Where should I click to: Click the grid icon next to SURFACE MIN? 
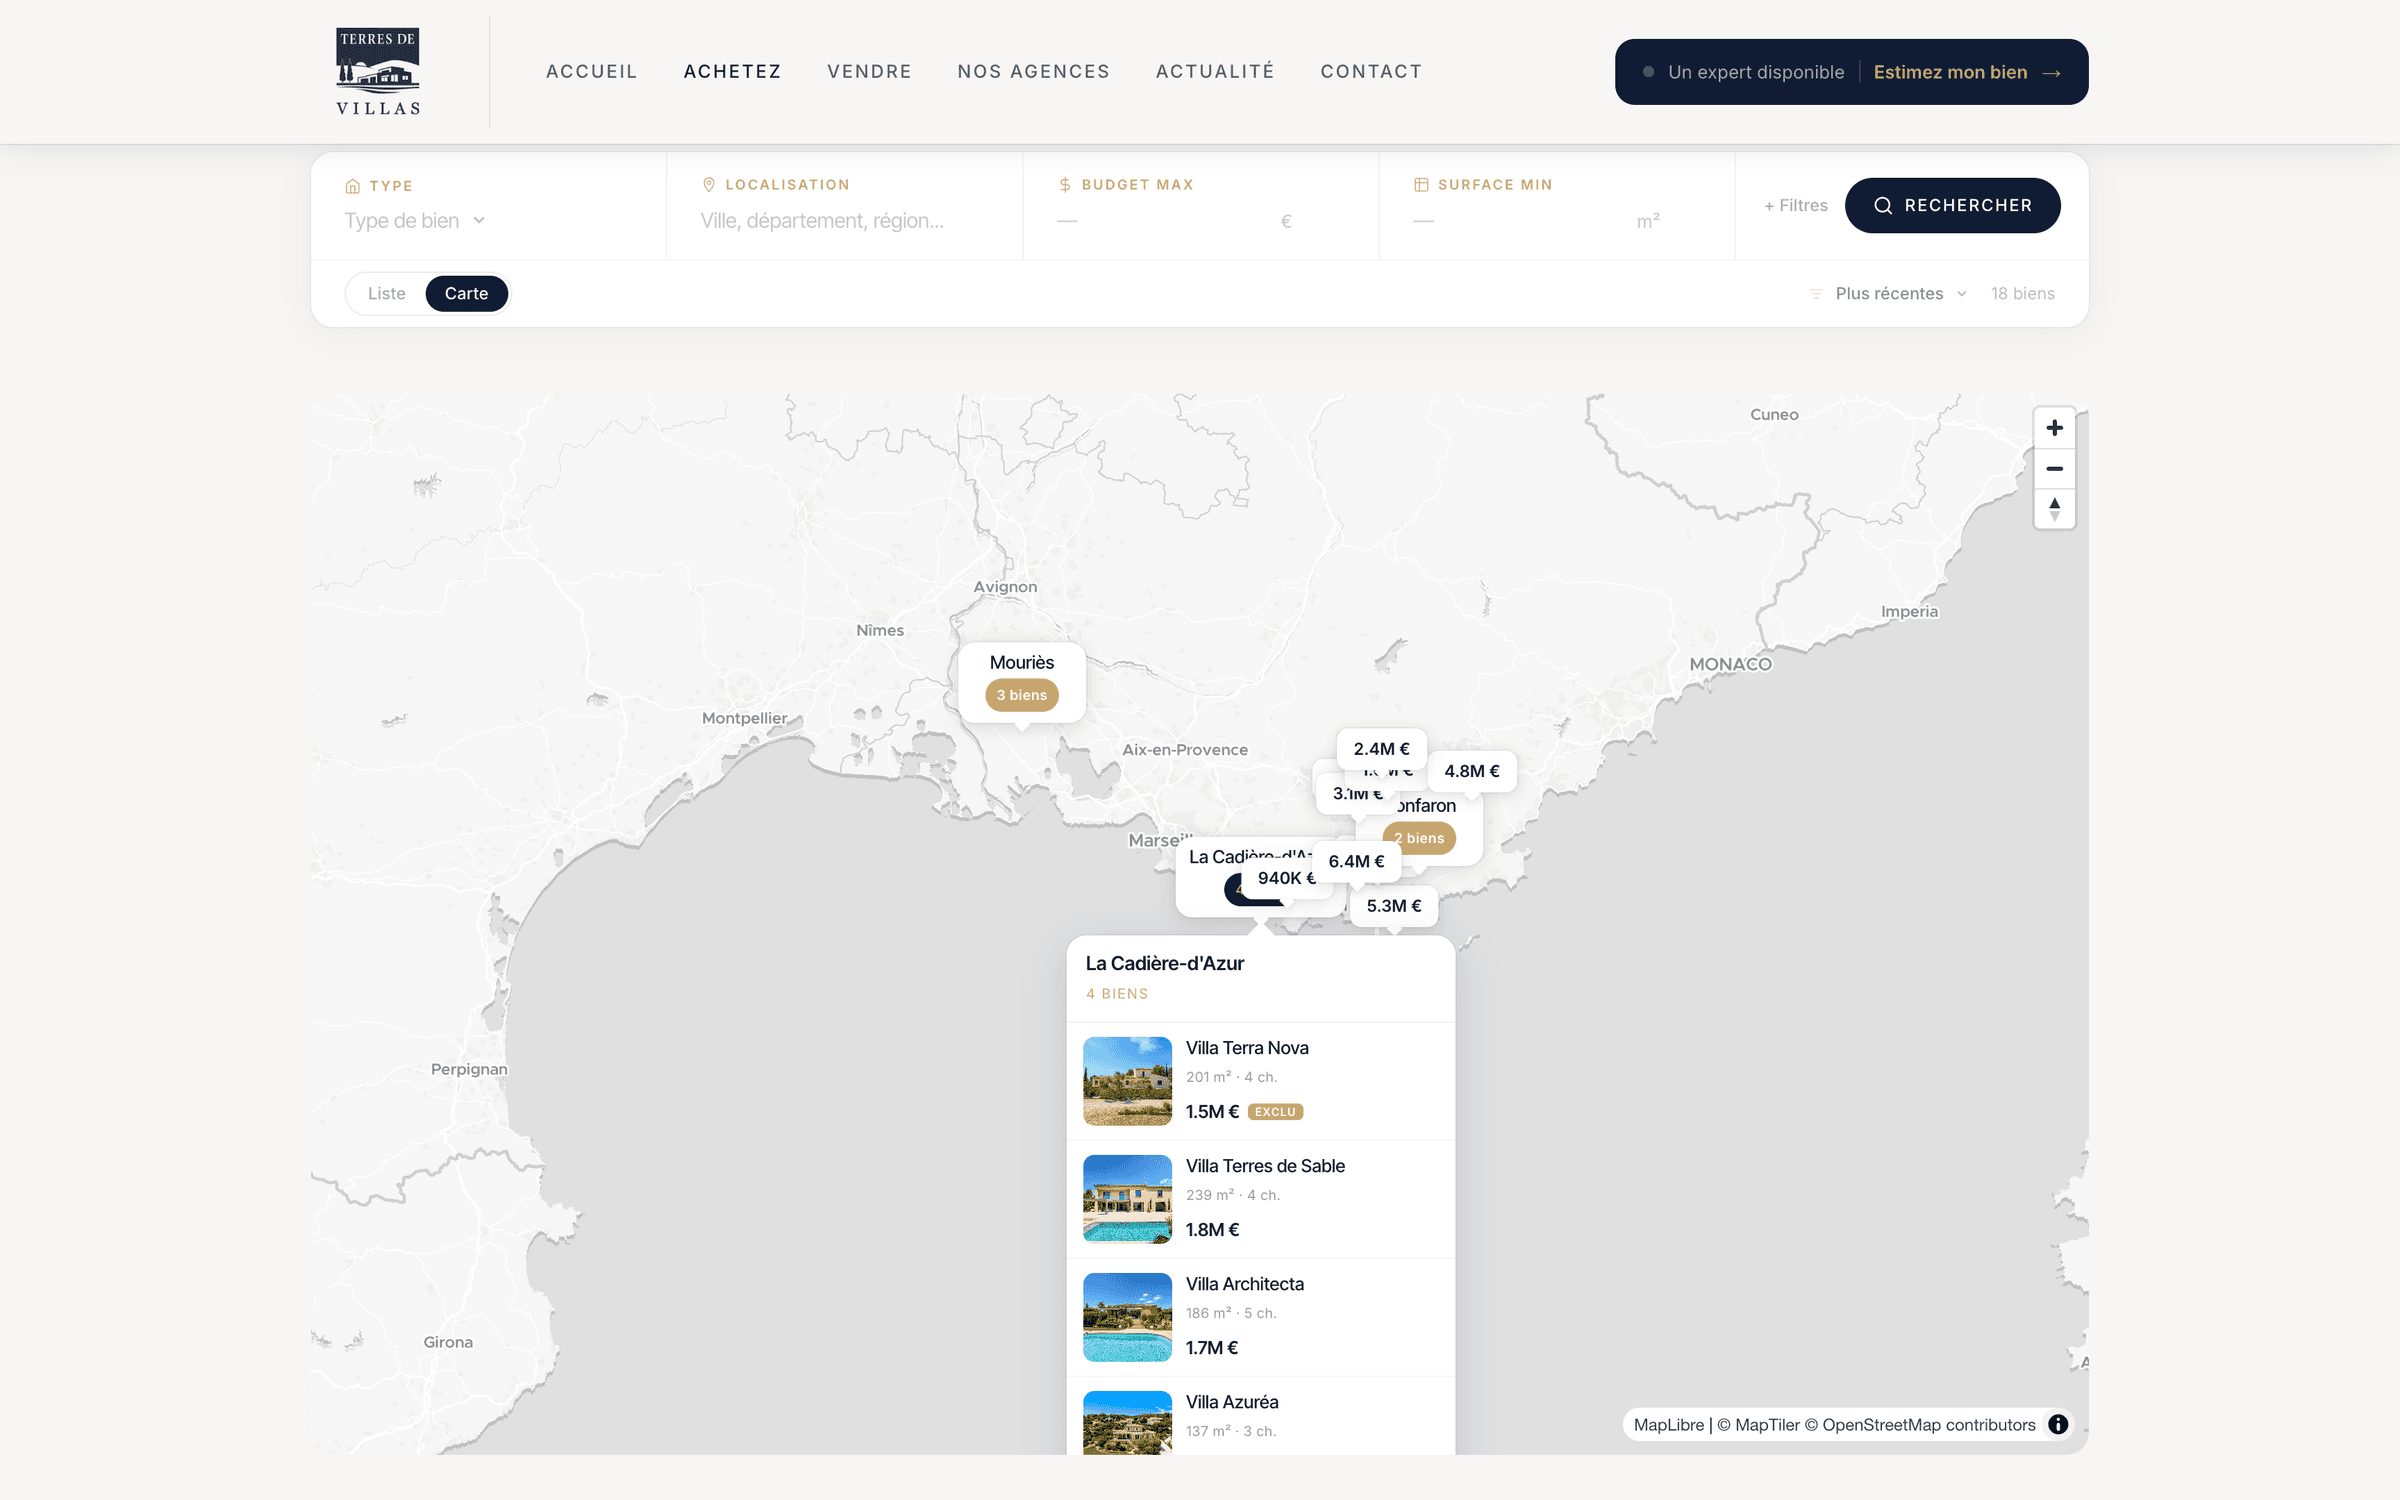1421,184
